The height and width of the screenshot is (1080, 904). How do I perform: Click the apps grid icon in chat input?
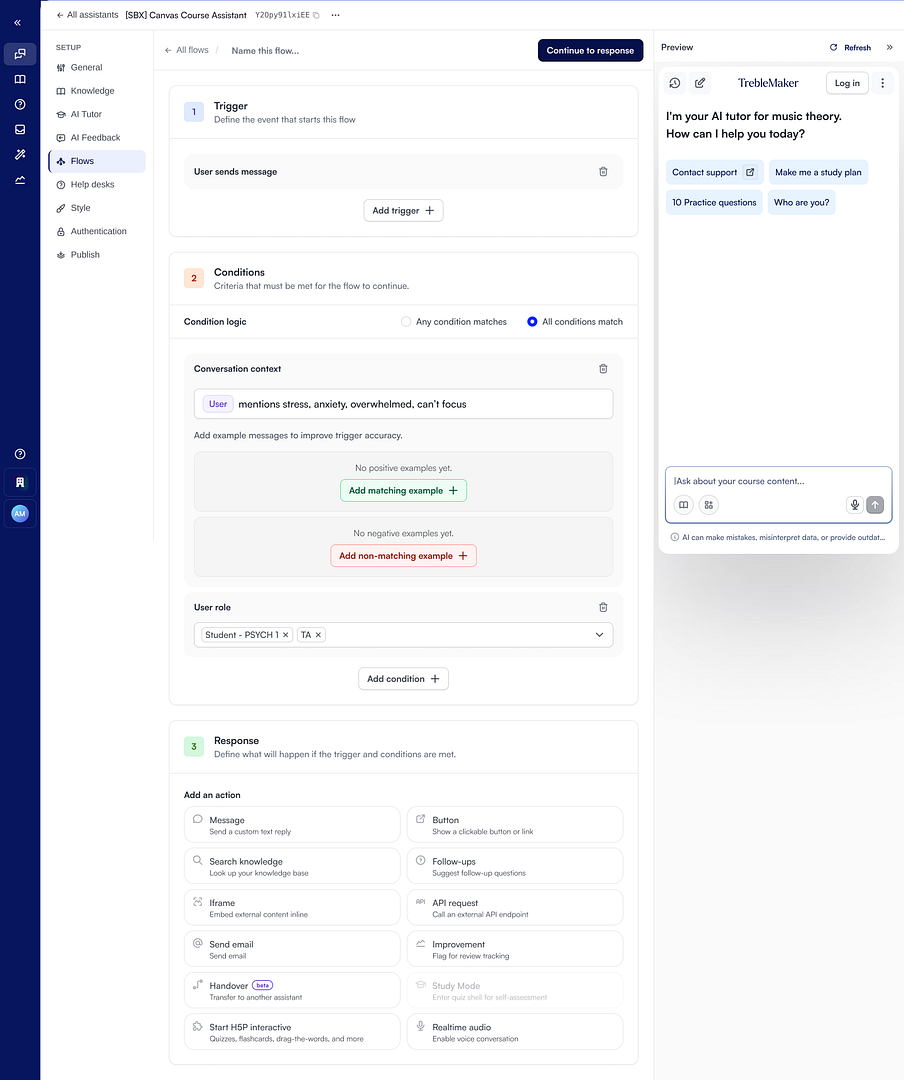(x=708, y=505)
